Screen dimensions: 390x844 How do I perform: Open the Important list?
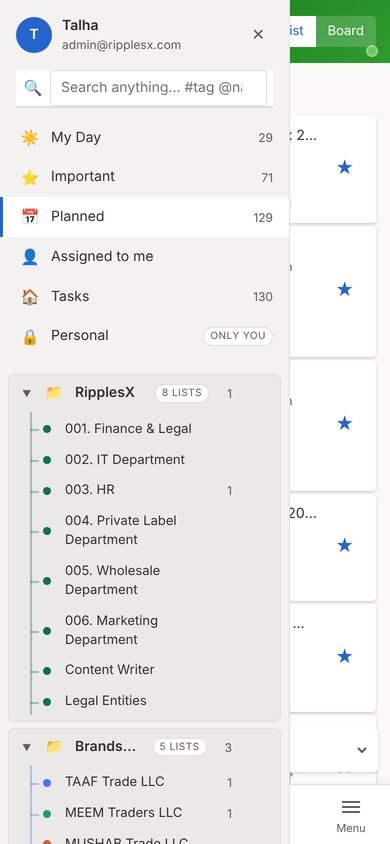145,177
